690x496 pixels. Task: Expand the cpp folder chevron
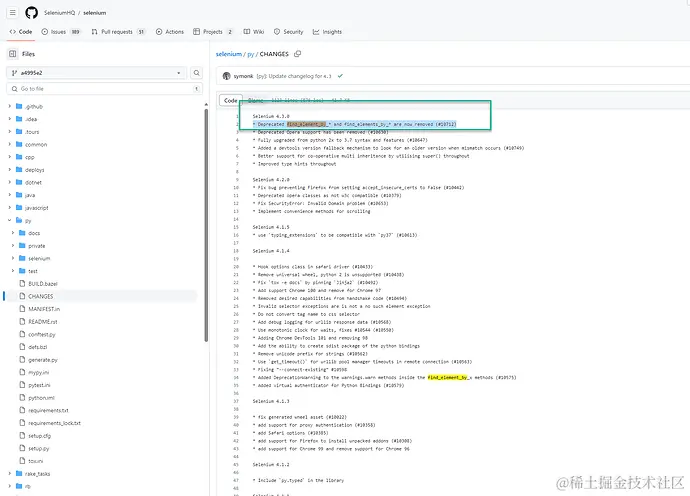click(10, 157)
